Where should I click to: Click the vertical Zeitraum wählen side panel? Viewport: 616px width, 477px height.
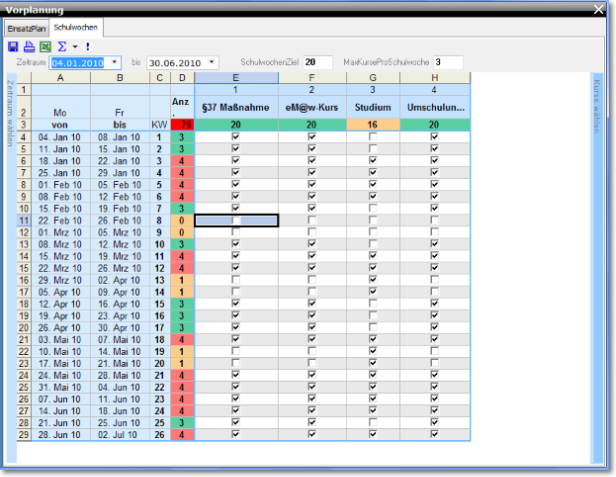(x=11, y=112)
